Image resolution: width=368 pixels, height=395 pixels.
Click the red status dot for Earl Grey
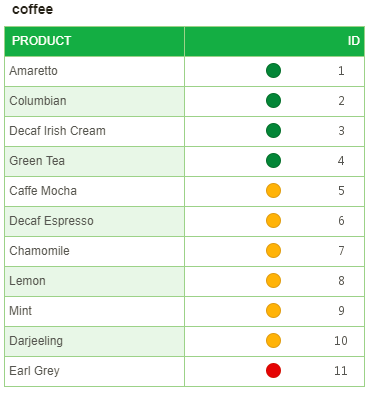click(x=273, y=371)
